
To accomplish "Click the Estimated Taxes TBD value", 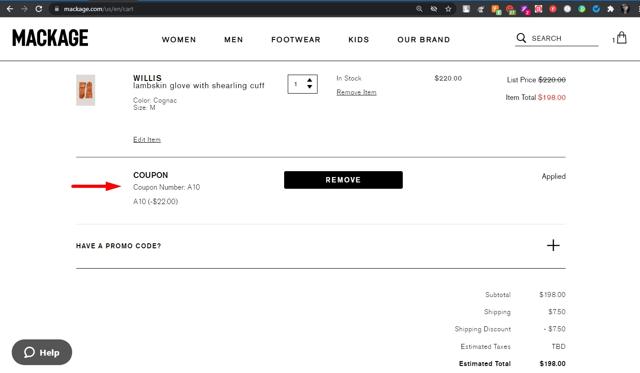I will pyautogui.click(x=558, y=346).
